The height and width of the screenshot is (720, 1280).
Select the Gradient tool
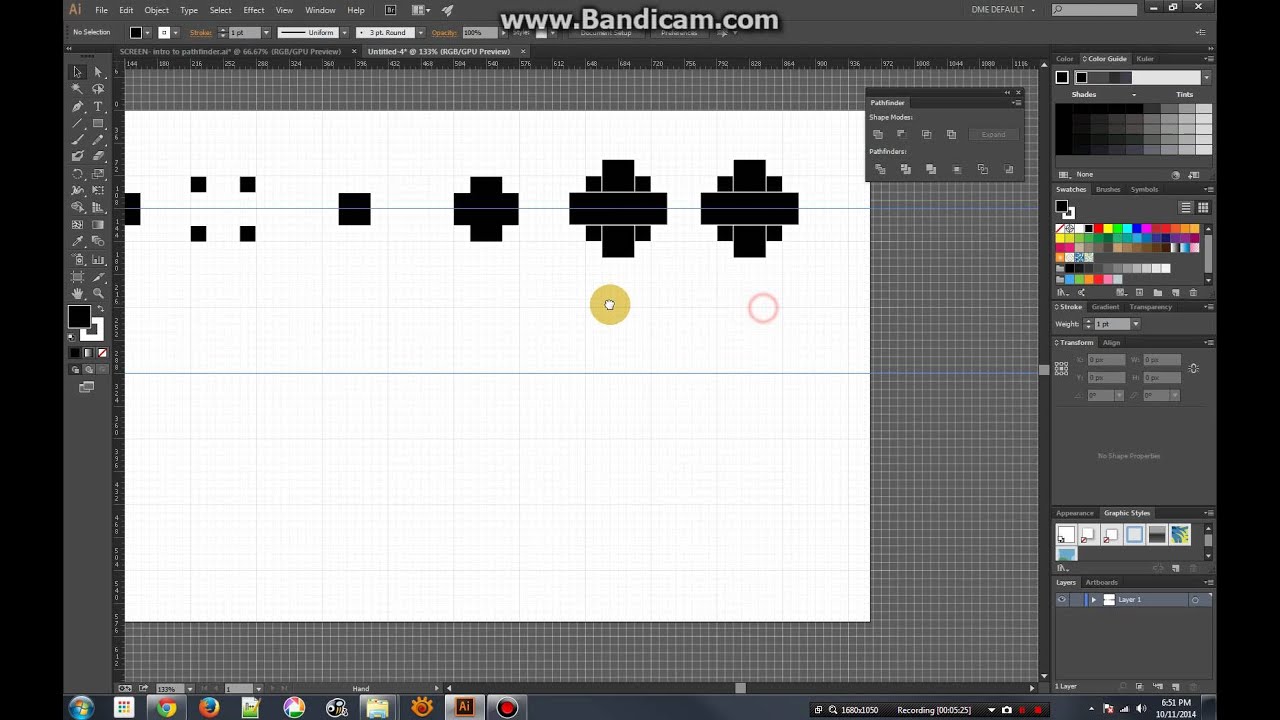click(98, 224)
